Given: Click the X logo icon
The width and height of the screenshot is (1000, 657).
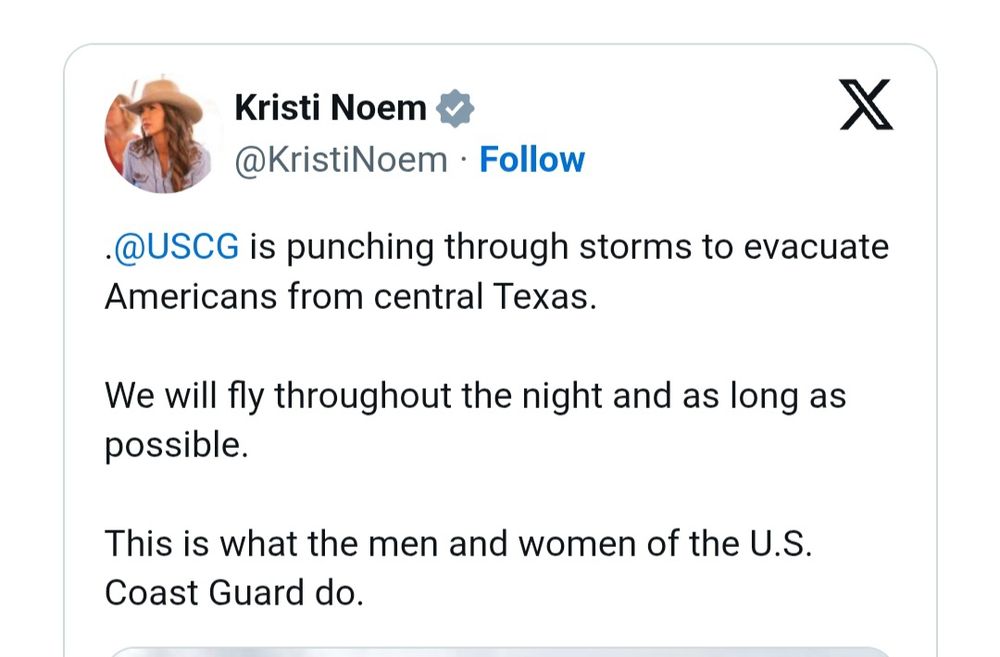Looking at the screenshot, I should (867, 105).
